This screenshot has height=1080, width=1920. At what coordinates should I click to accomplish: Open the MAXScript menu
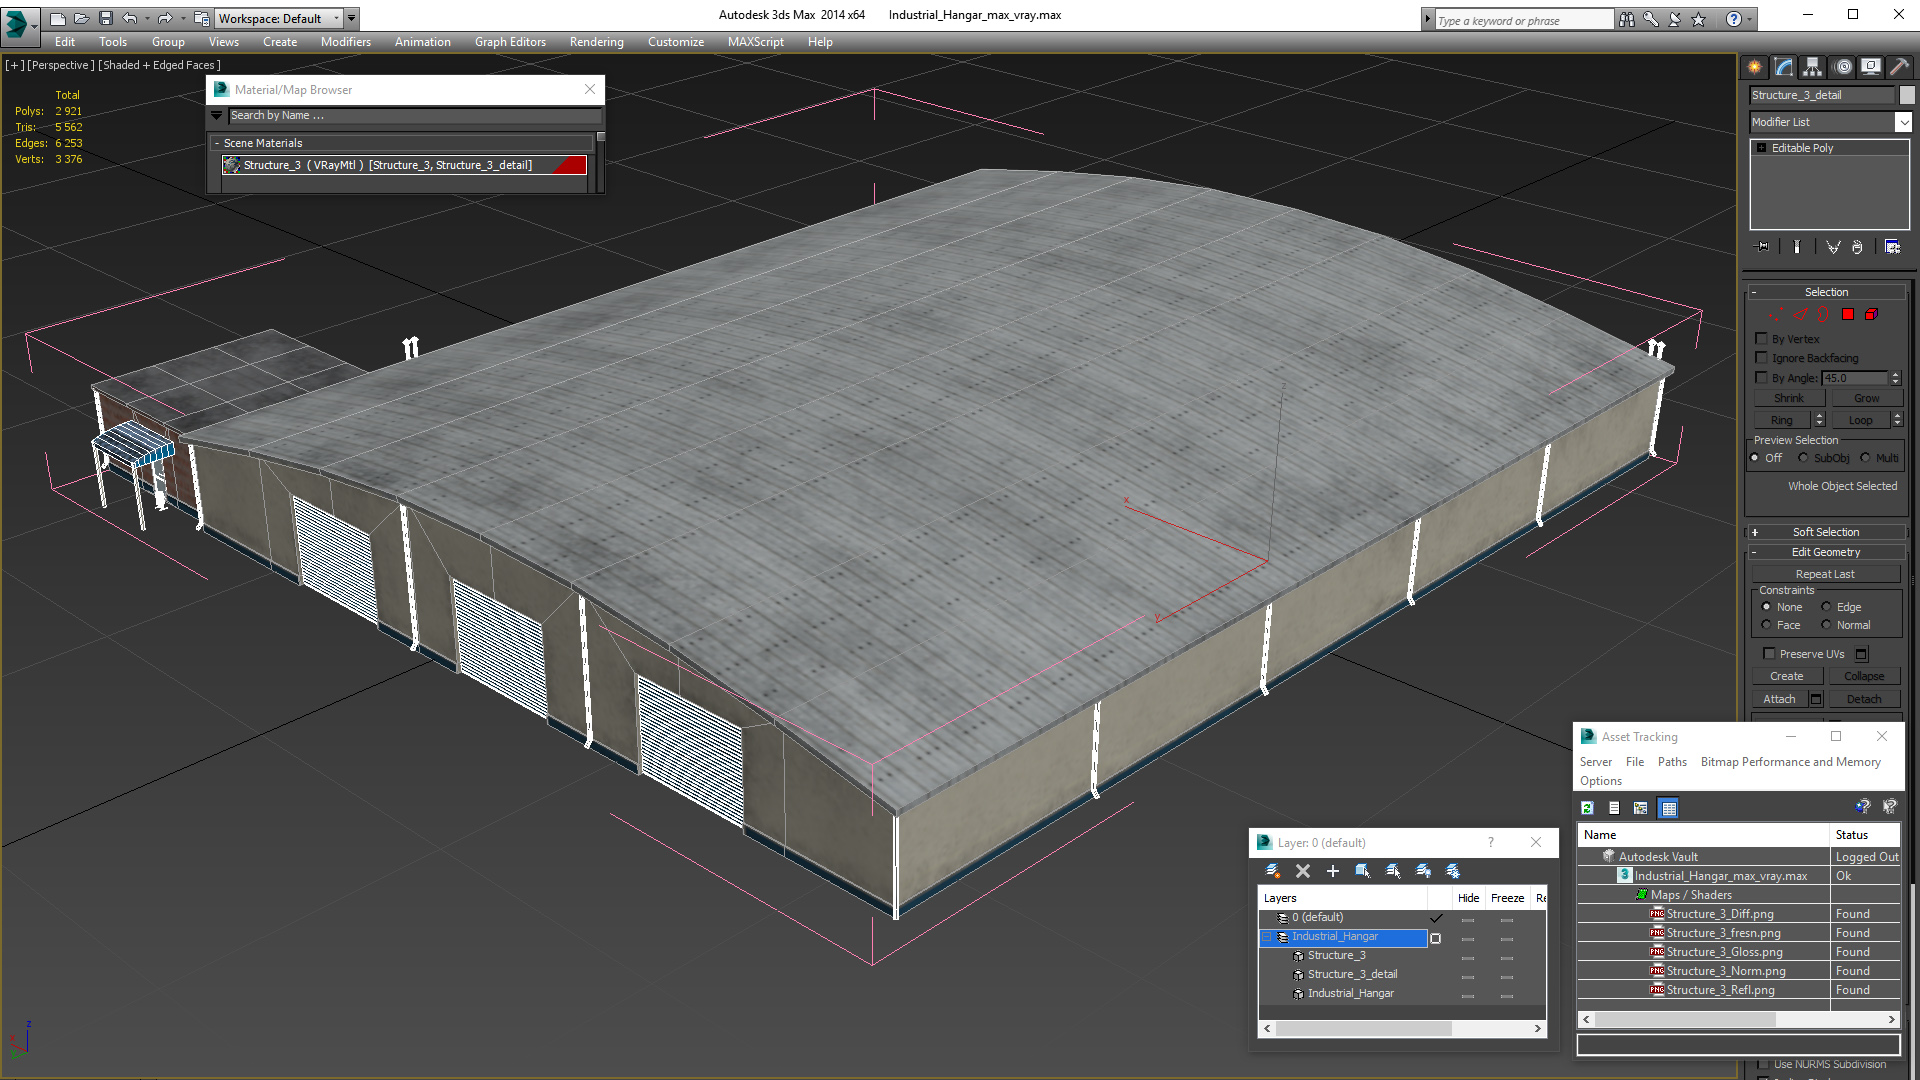[x=755, y=42]
